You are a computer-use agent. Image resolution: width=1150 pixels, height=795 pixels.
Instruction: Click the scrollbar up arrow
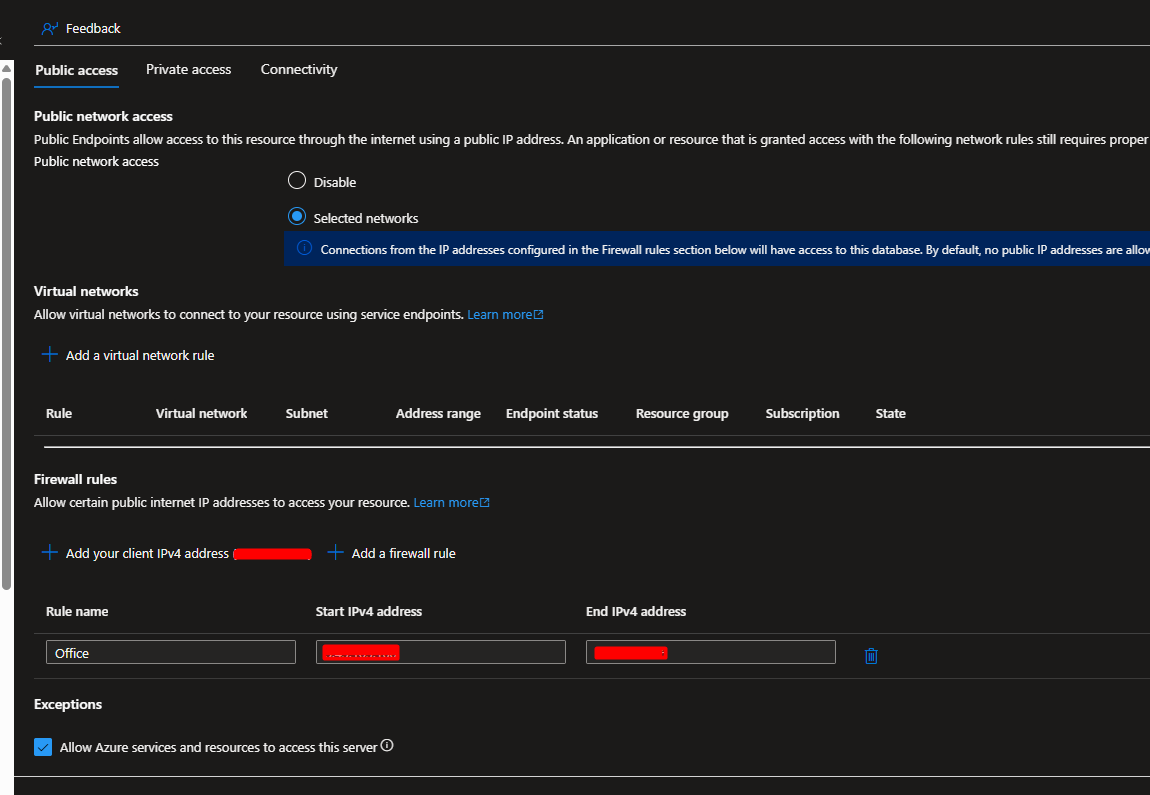(x=7, y=68)
